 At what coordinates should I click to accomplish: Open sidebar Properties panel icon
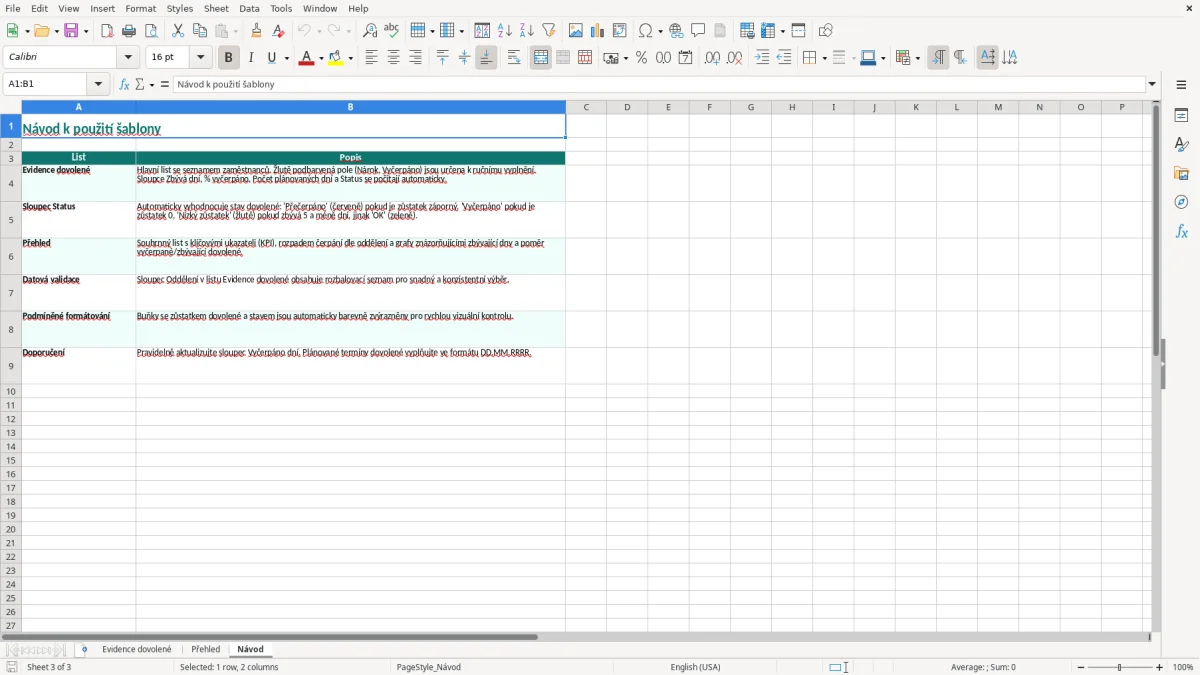click(1181, 116)
